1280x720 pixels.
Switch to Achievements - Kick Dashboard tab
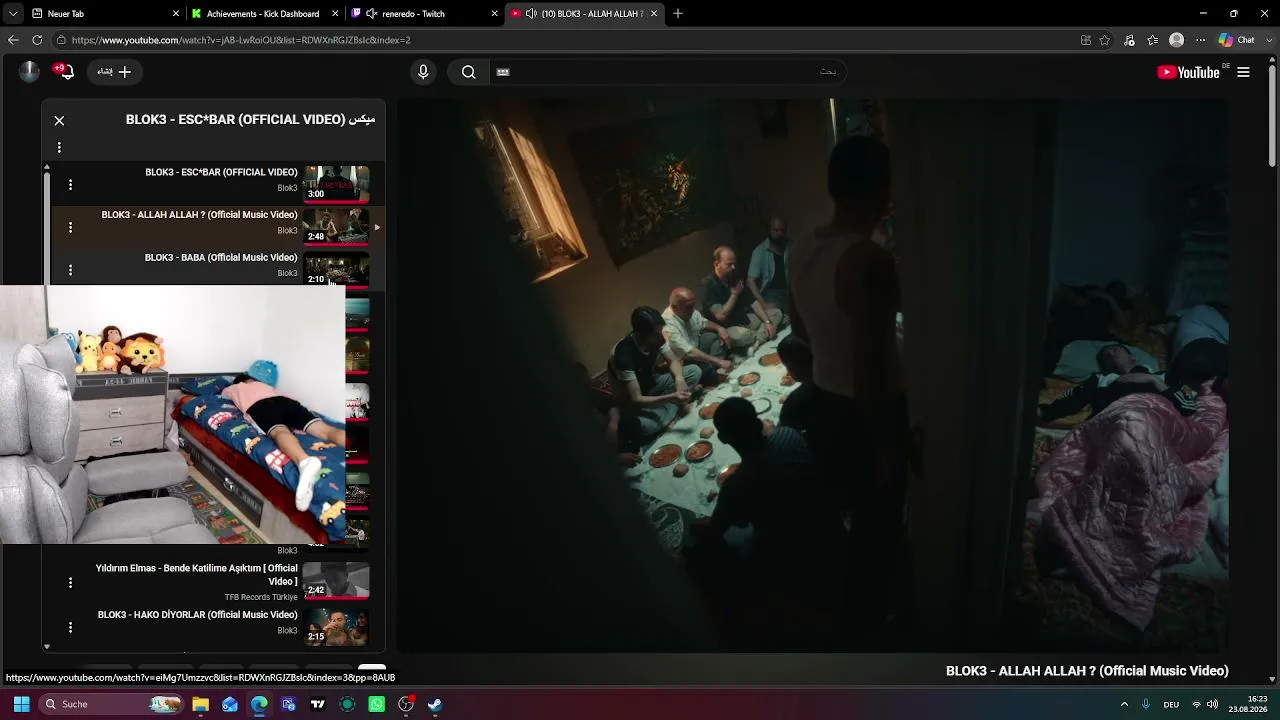tap(263, 14)
